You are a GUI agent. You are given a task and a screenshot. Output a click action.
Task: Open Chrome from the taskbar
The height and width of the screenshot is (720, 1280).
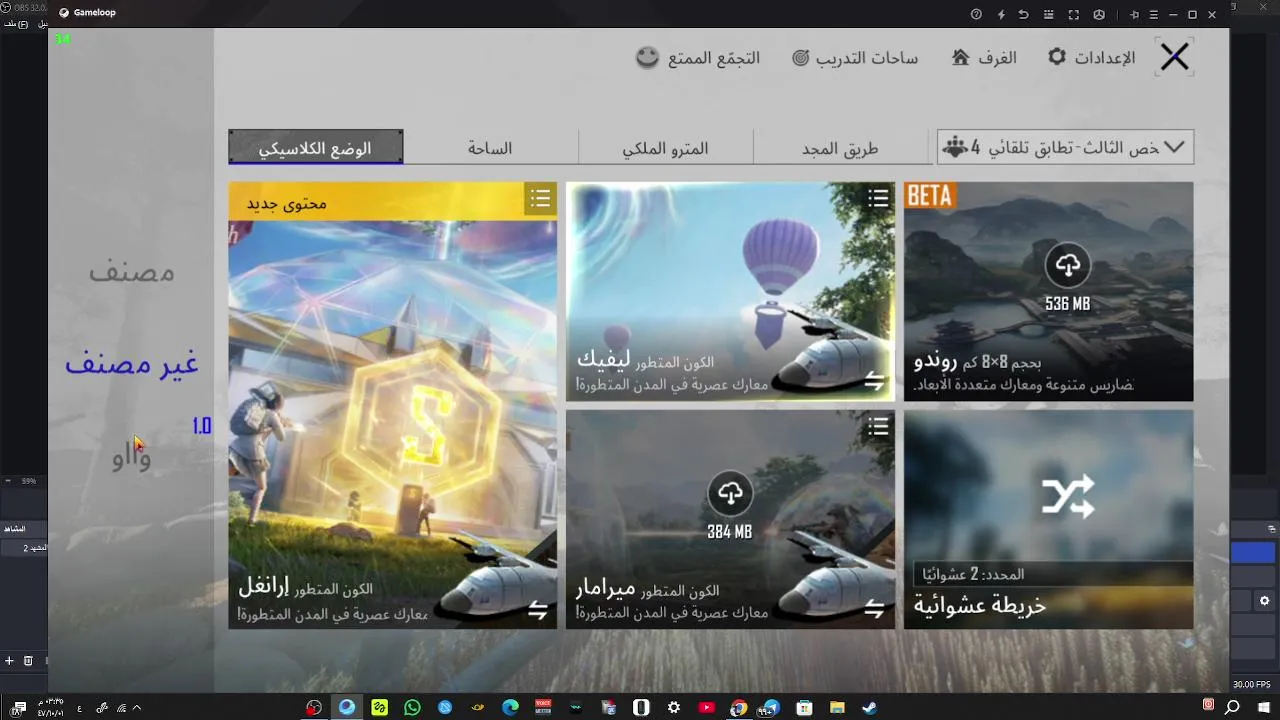coord(739,707)
